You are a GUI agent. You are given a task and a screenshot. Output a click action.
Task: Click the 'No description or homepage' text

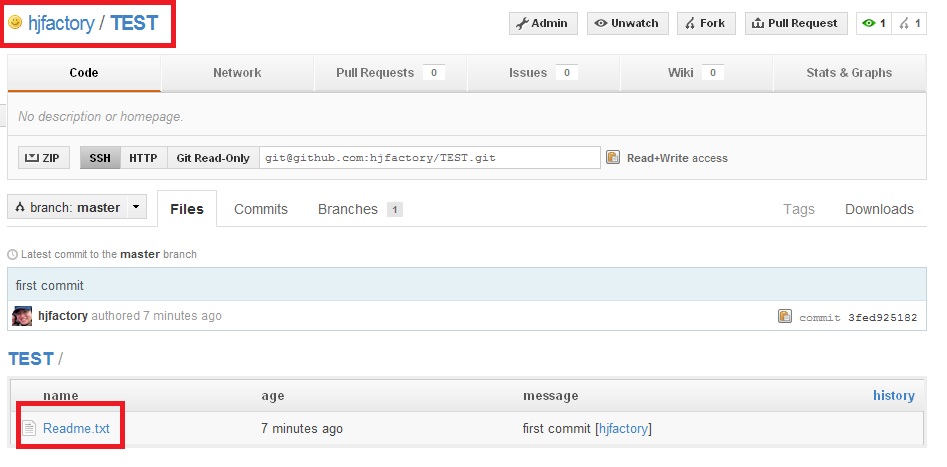click(101, 117)
